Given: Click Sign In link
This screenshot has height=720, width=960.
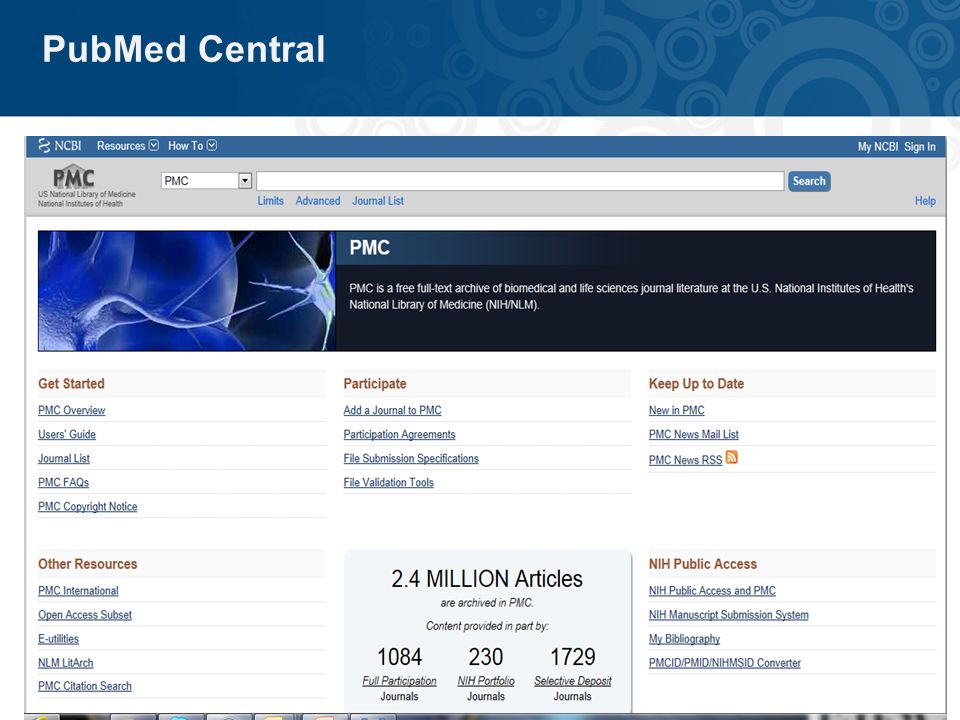Looking at the screenshot, I should [x=920, y=147].
